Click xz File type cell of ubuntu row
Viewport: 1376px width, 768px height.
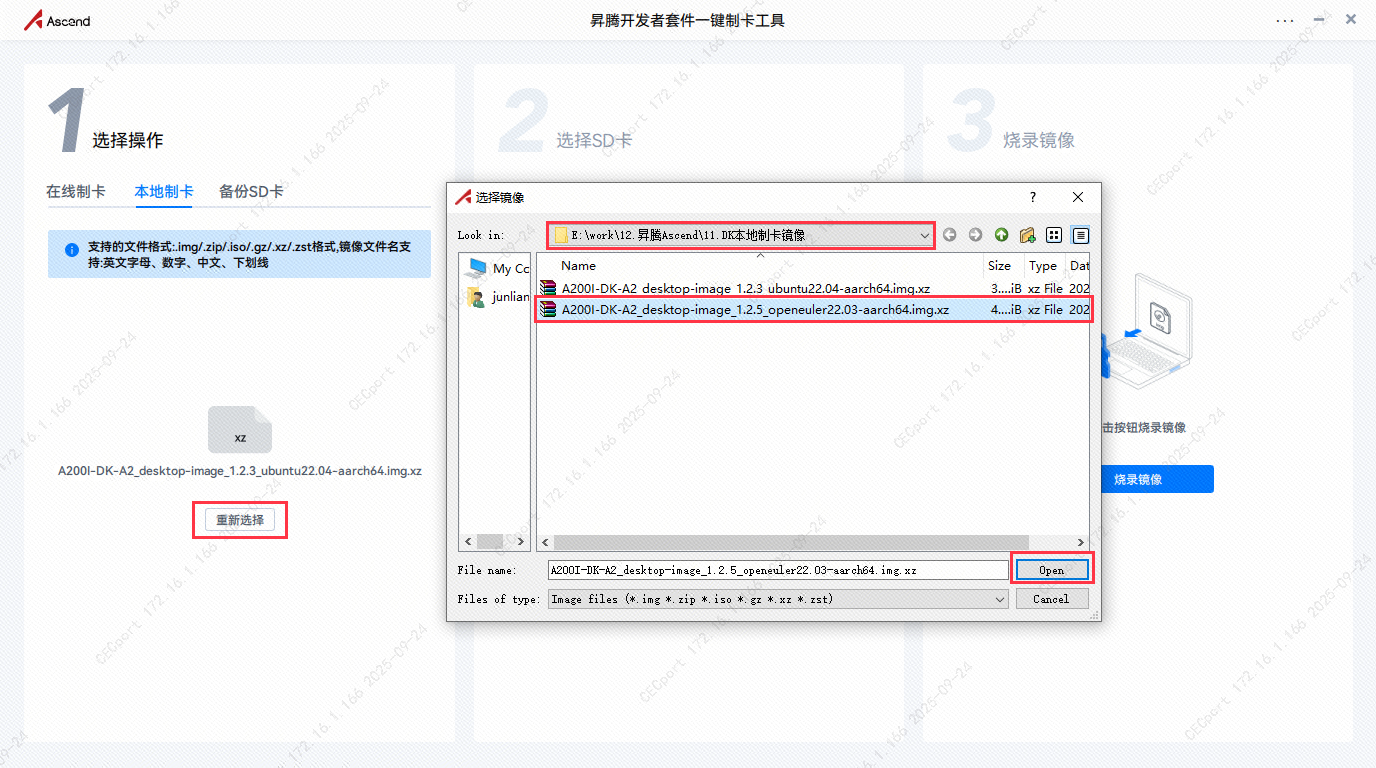pos(1045,289)
